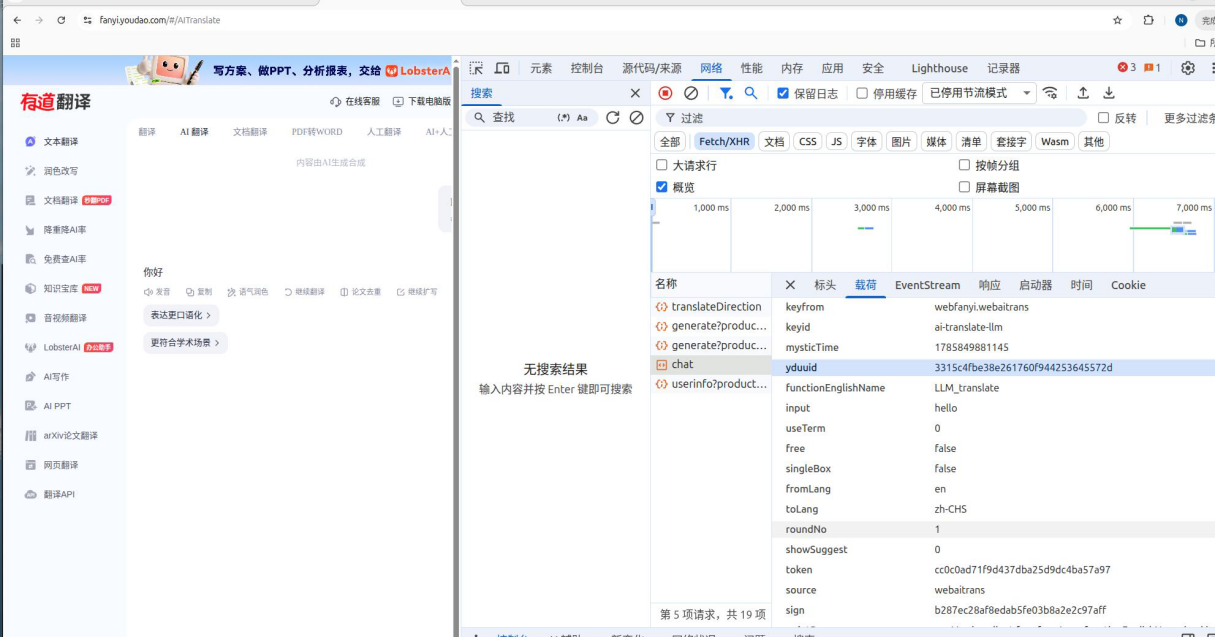The height and width of the screenshot is (637, 1215).
Task: Close the request details pane
Action: point(790,285)
